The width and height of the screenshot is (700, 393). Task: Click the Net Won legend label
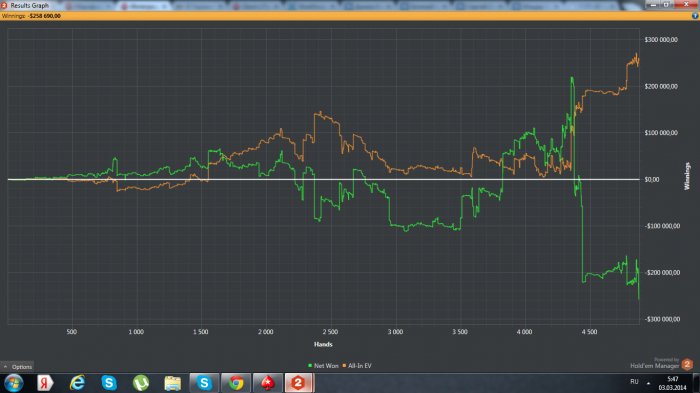pyautogui.click(x=326, y=366)
